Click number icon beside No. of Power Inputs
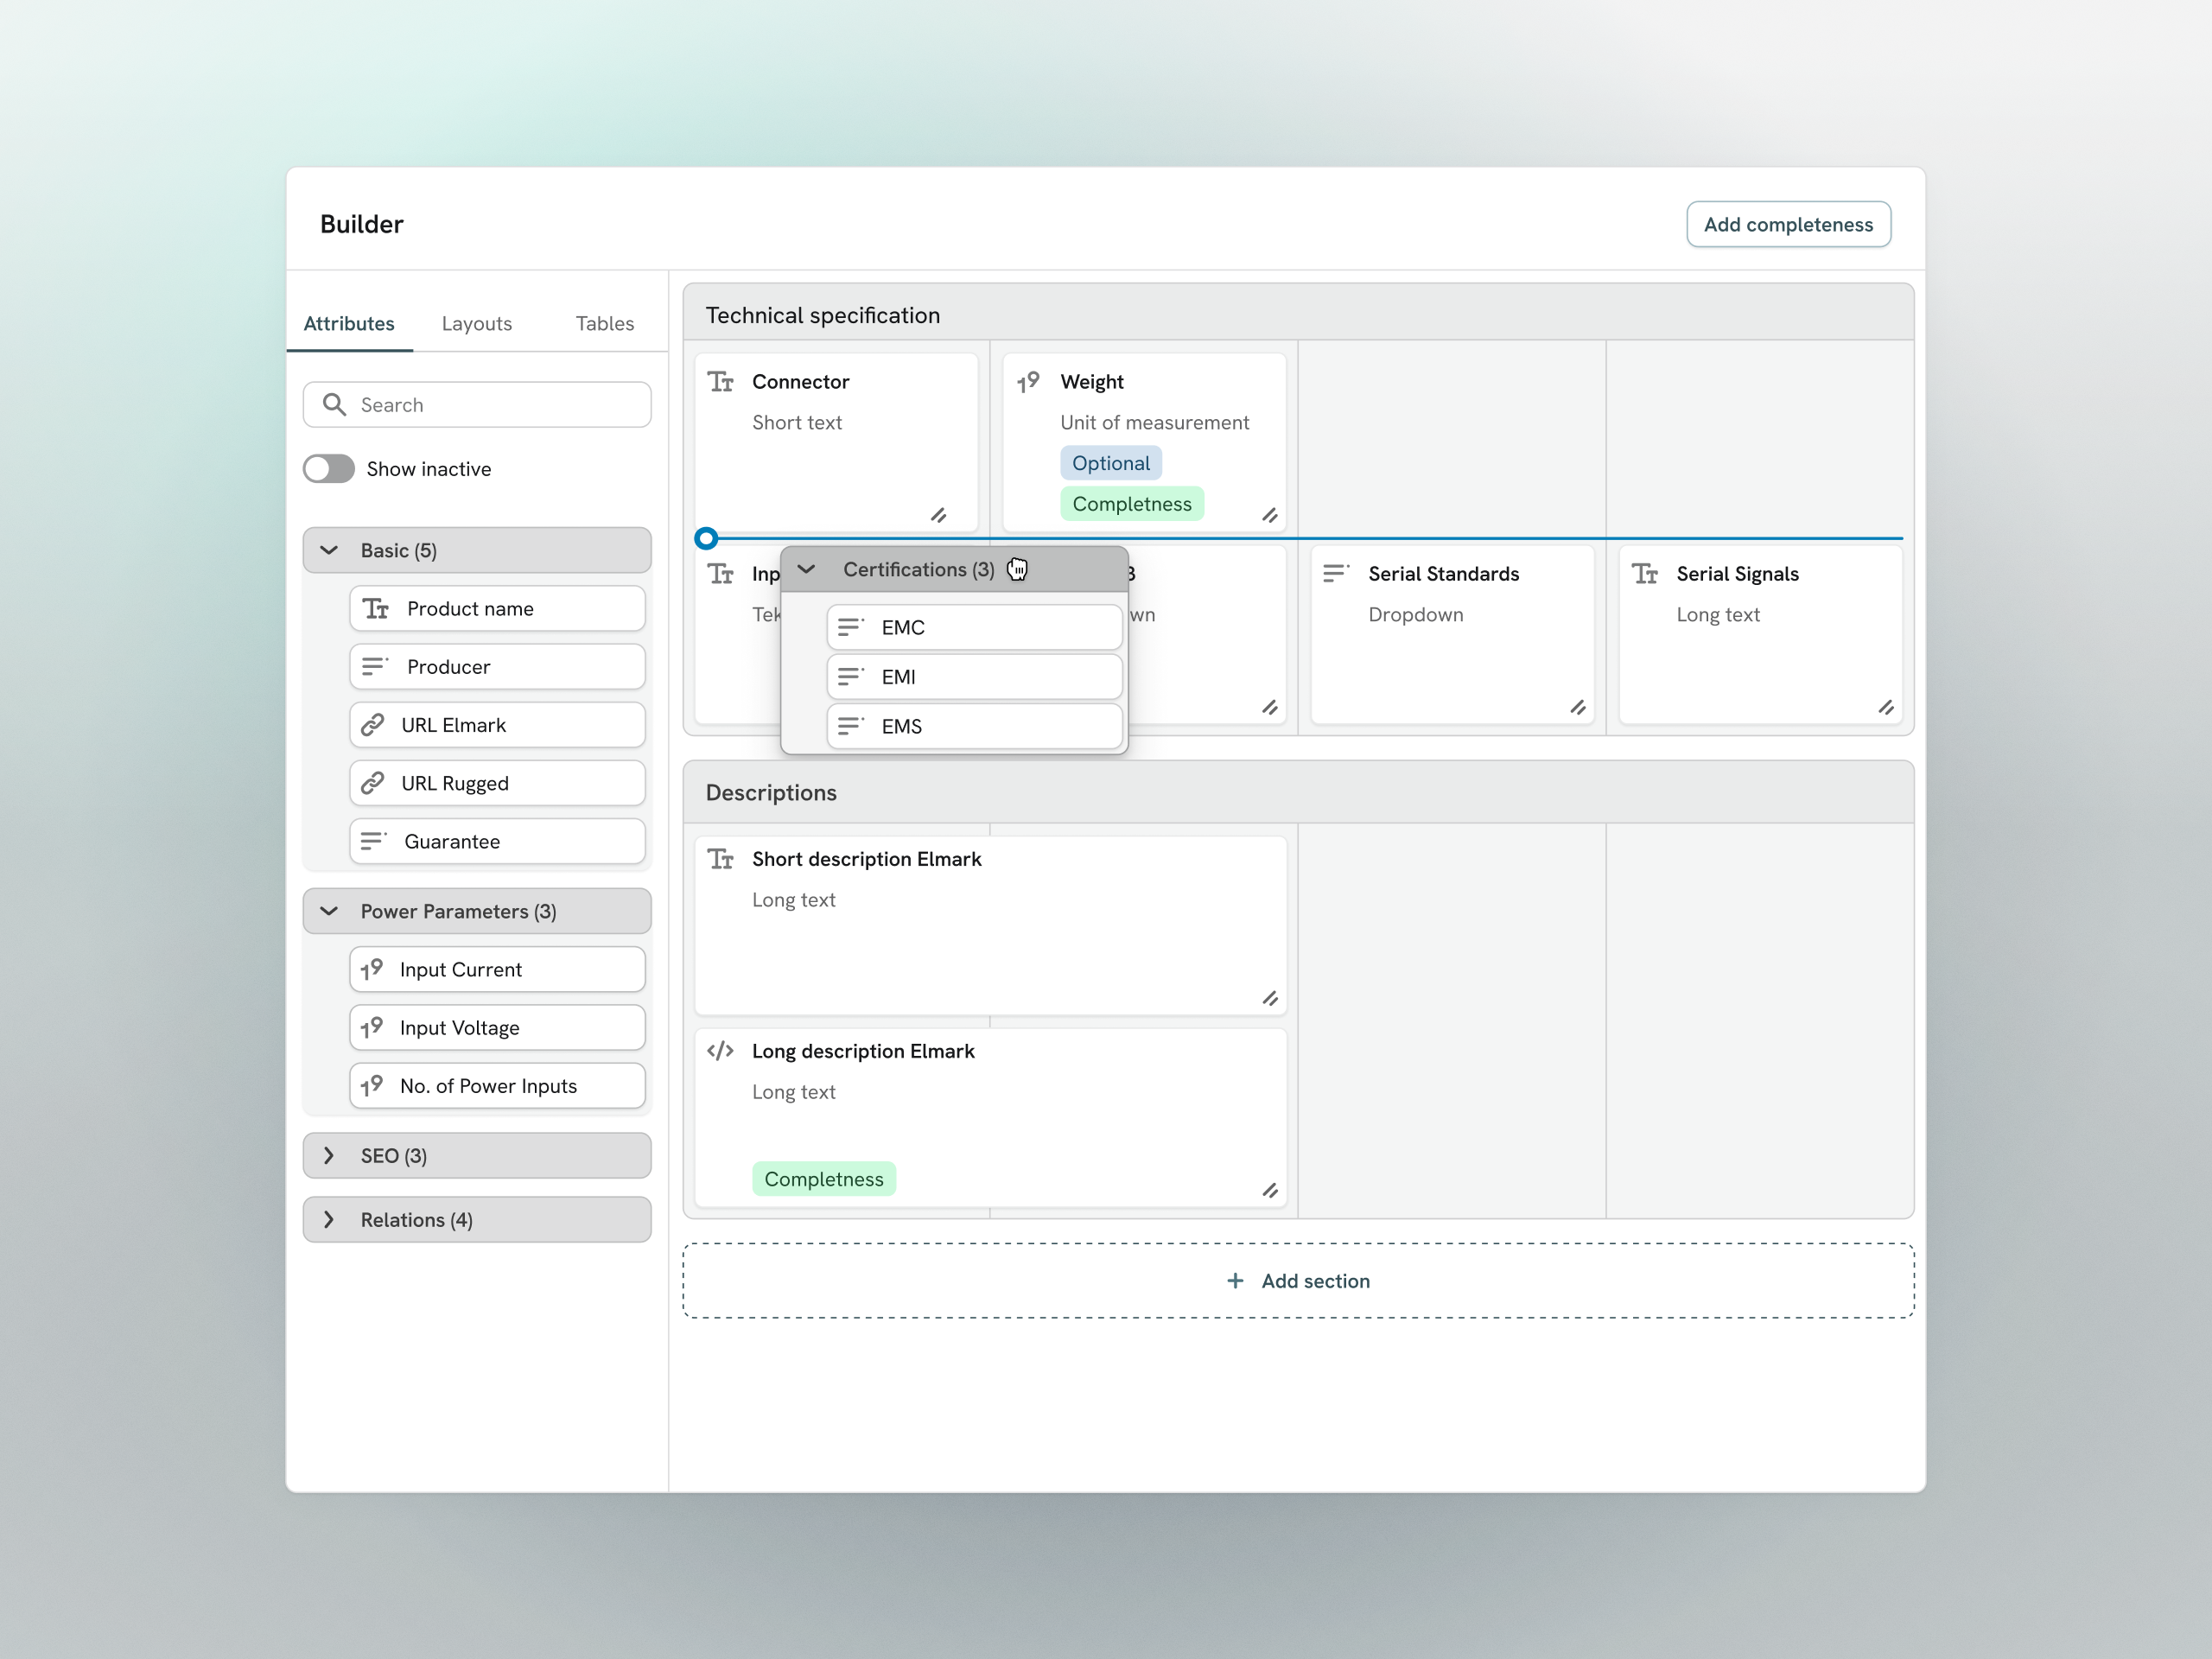The height and width of the screenshot is (1659, 2212). pyautogui.click(x=372, y=1085)
